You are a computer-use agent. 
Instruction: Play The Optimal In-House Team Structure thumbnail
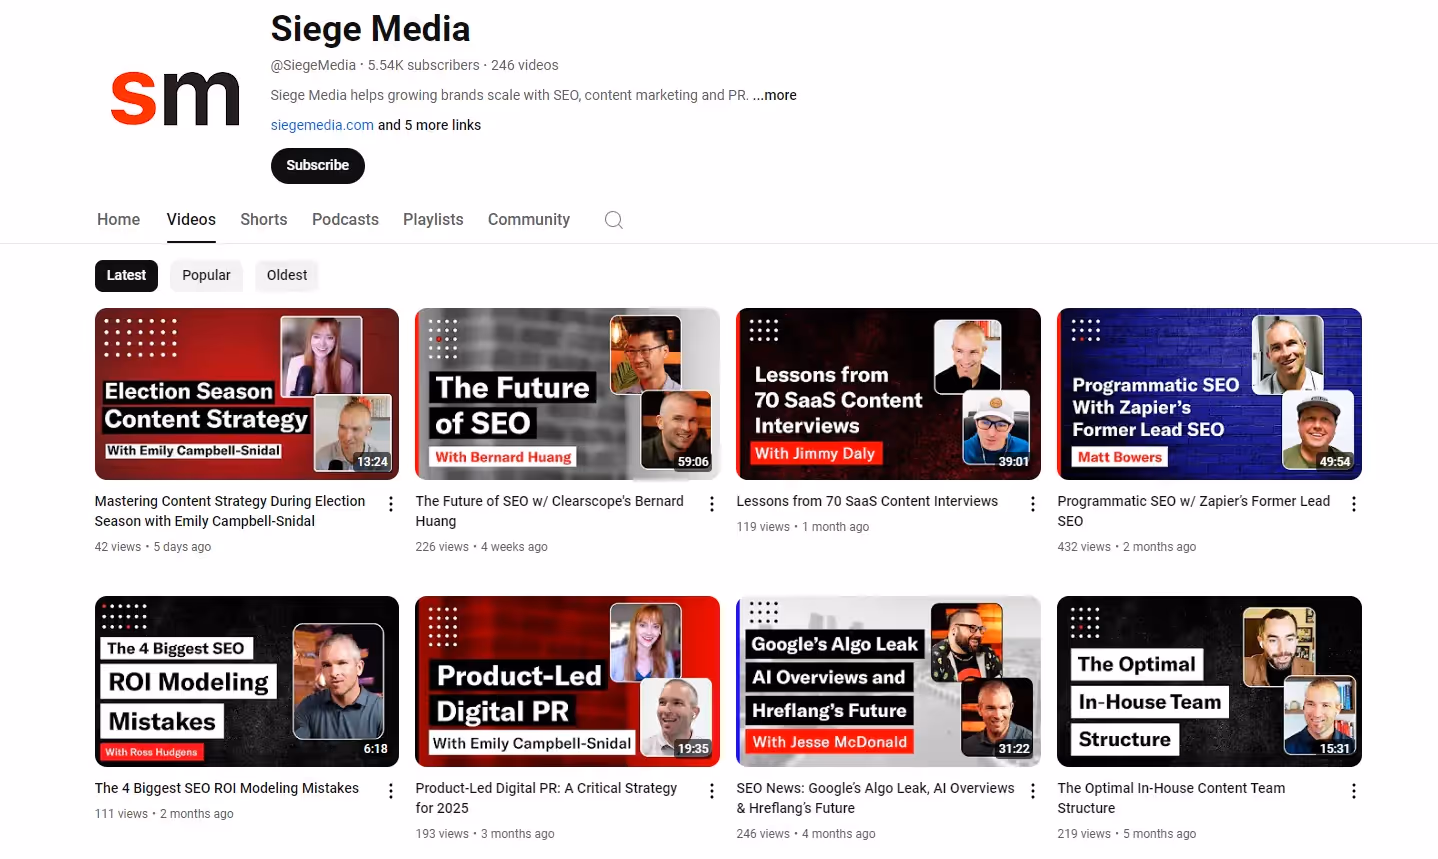(1210, 682)
